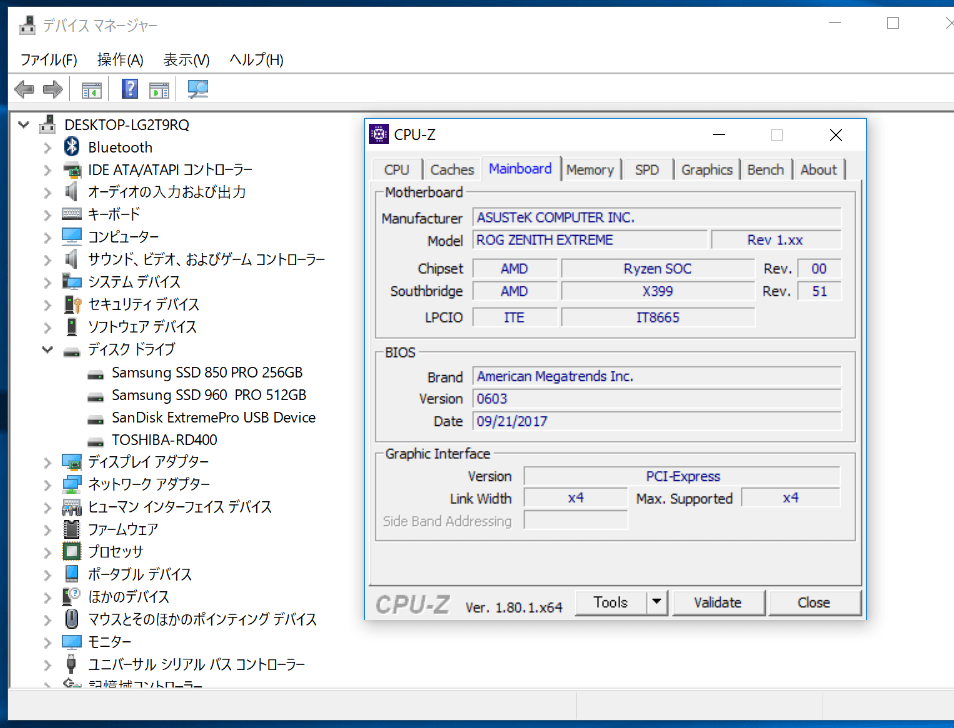Screen dimensions: 954x728
Task: Click the Back arrow in Device Manager toolbar
Action: click(x=24, y=90)
